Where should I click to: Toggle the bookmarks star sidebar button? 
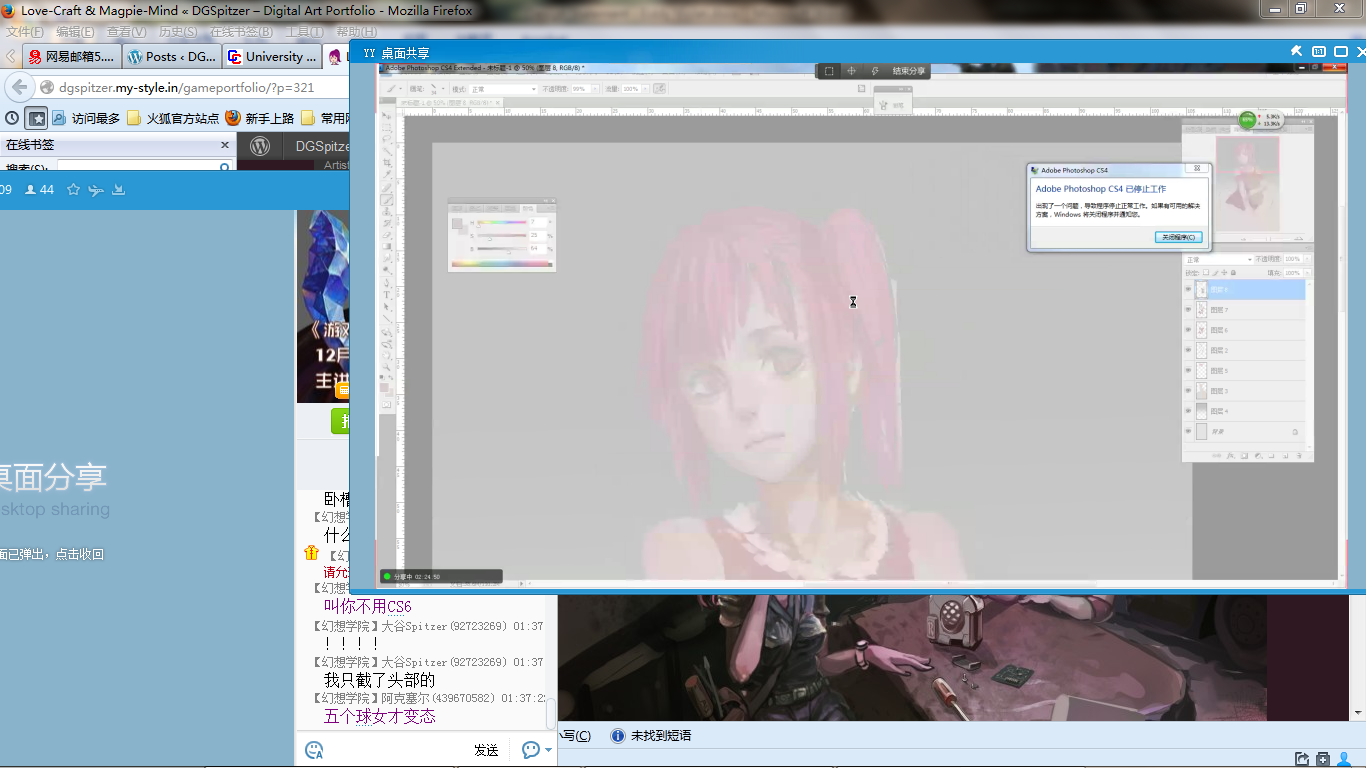(36, 118)
